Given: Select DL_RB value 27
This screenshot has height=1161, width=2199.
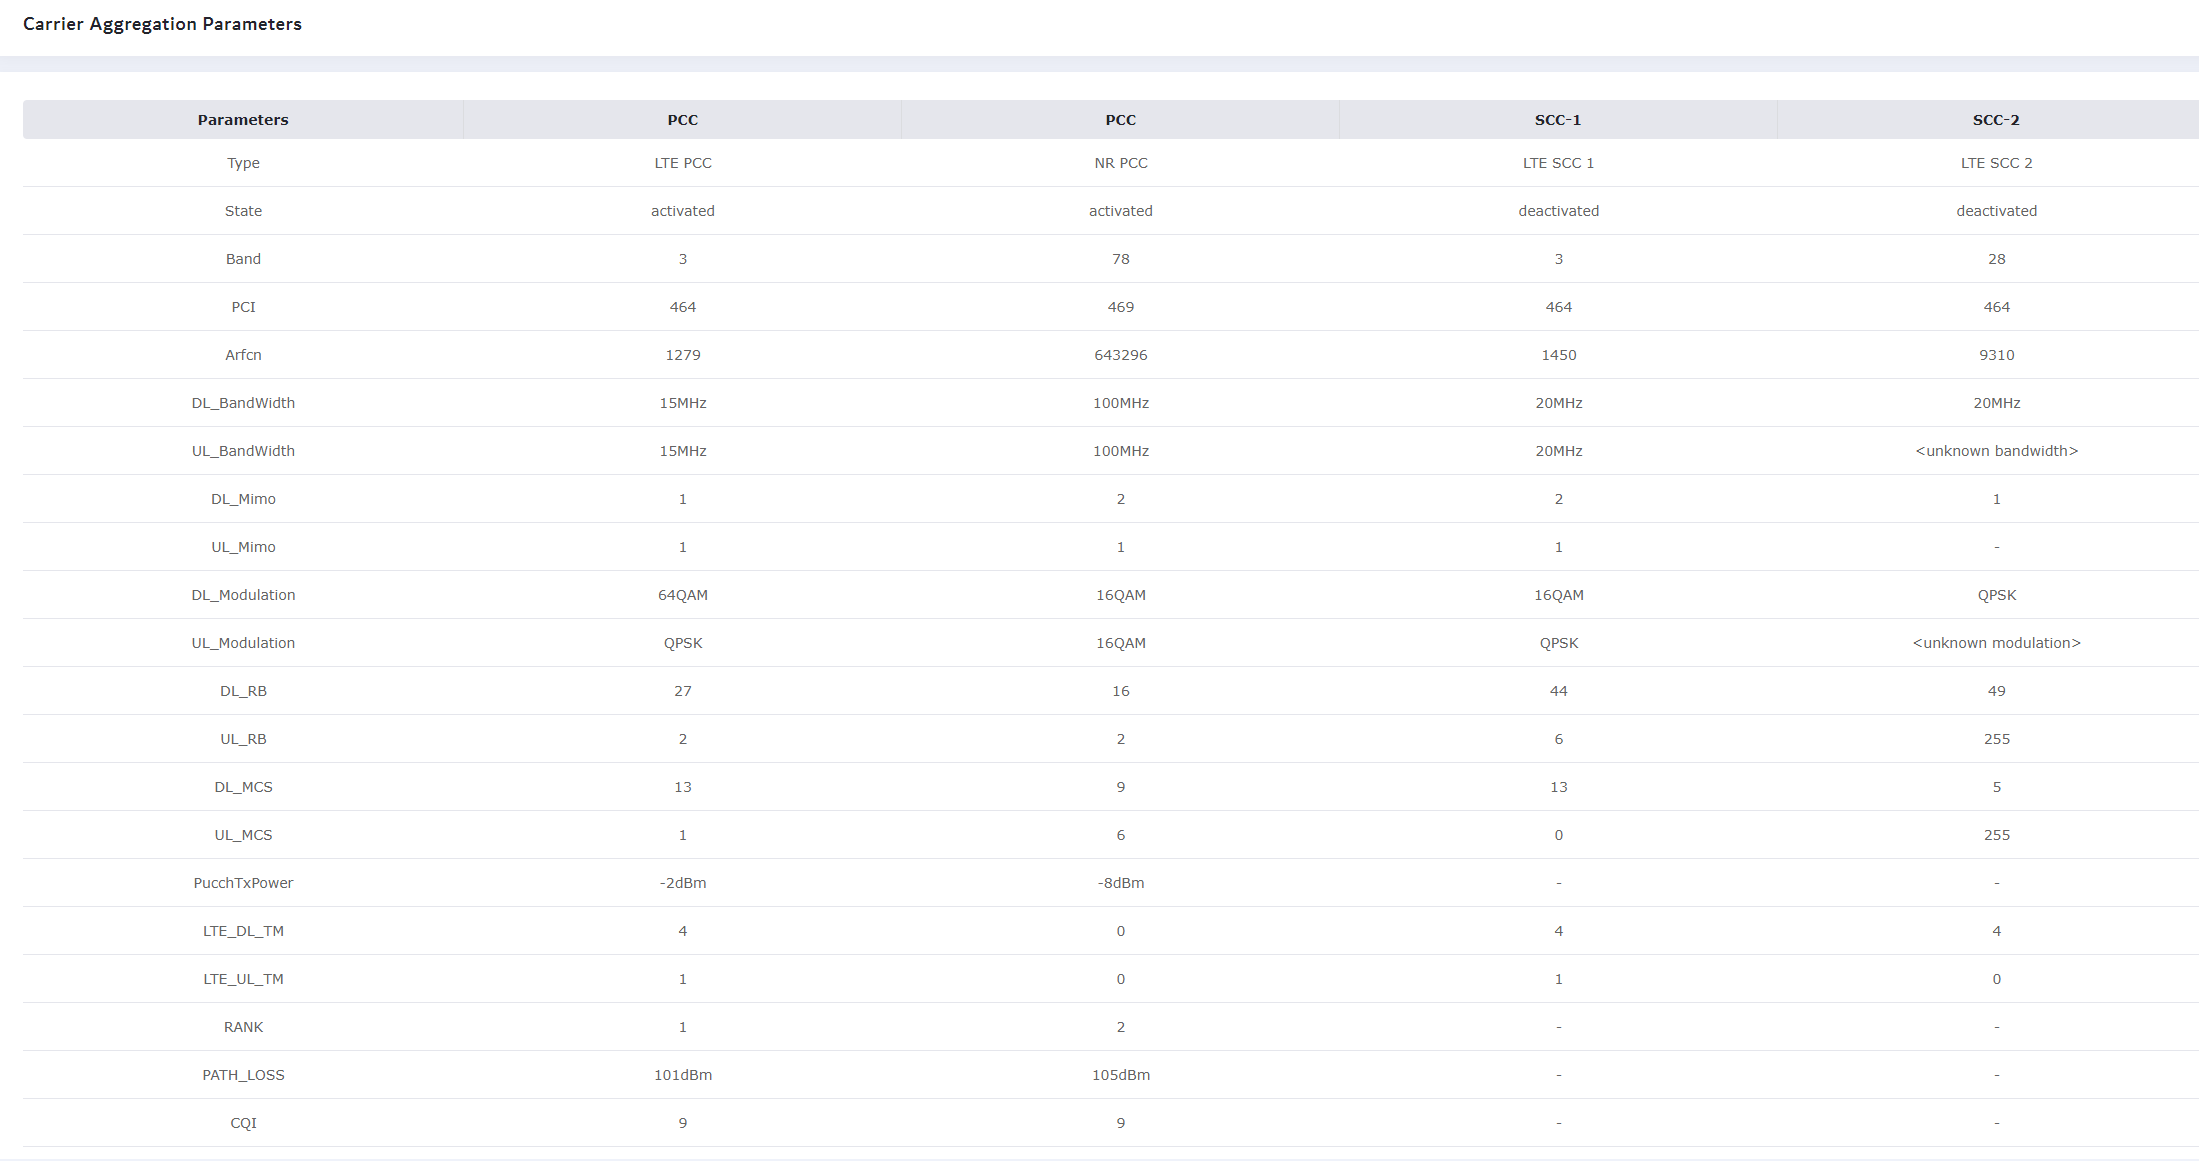Looking at the screenshot, I should coord(683,691).
